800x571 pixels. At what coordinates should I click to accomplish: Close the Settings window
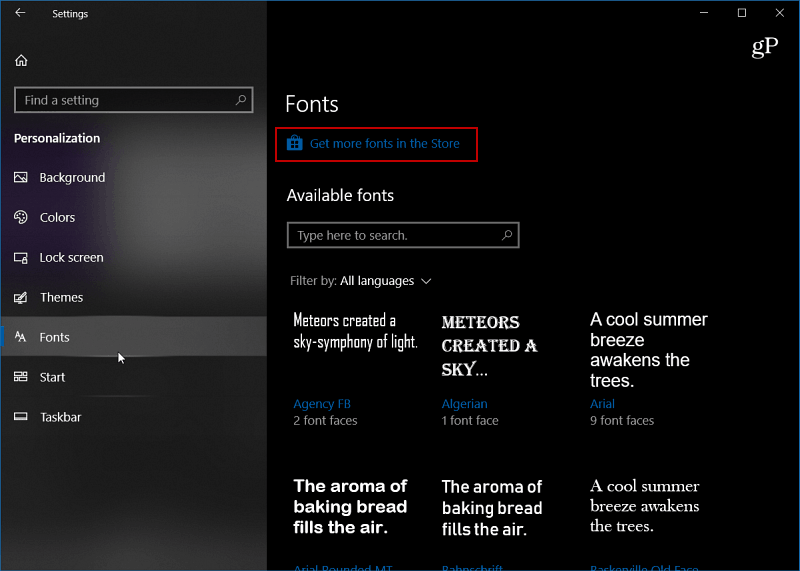point(780,13)
